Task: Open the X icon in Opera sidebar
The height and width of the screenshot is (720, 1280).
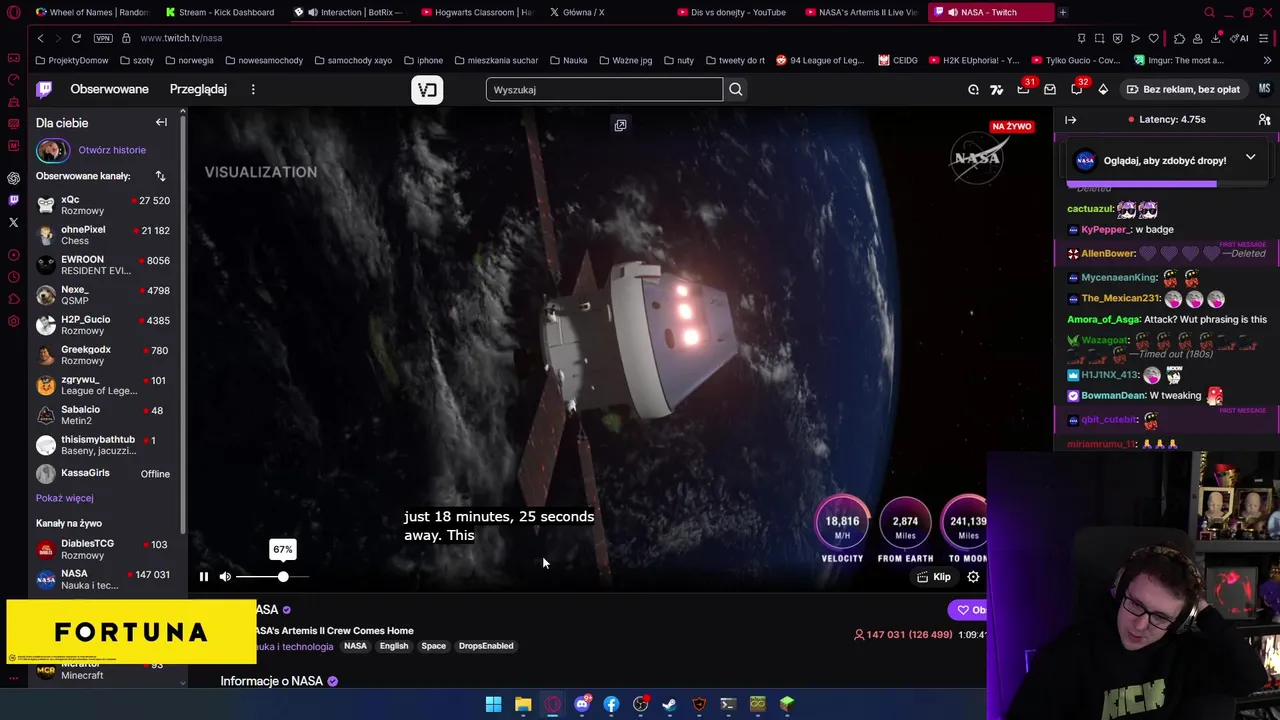Action: coord(13,222)
